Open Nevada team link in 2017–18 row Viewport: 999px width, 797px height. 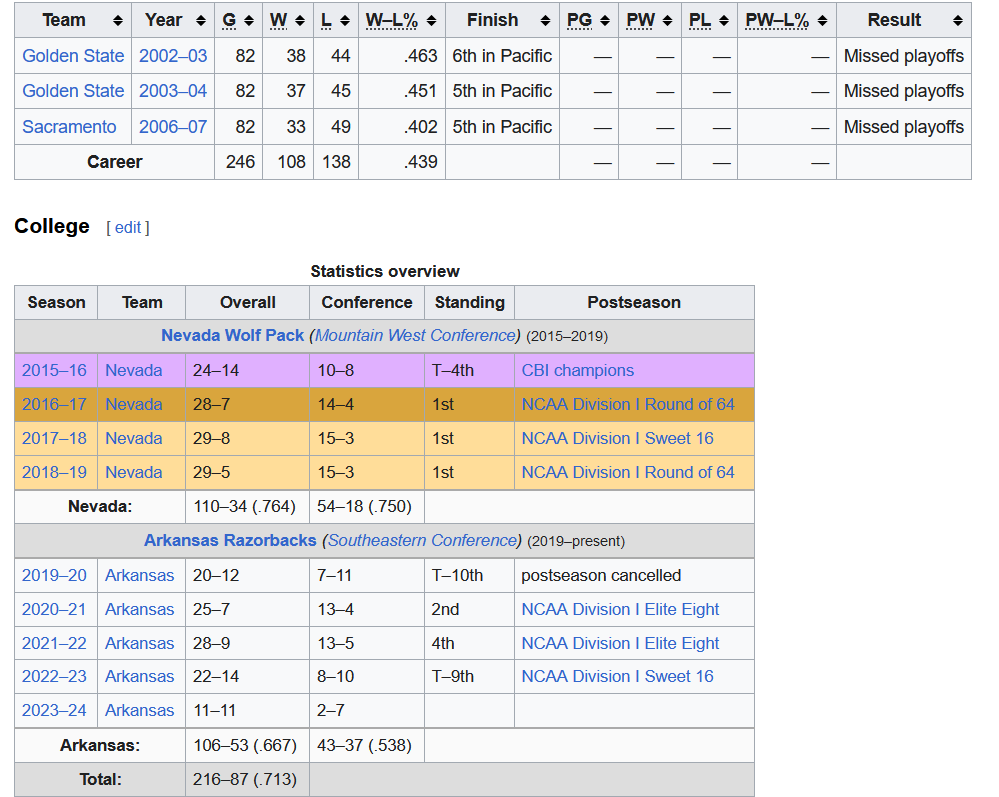(x=134, y=438)
